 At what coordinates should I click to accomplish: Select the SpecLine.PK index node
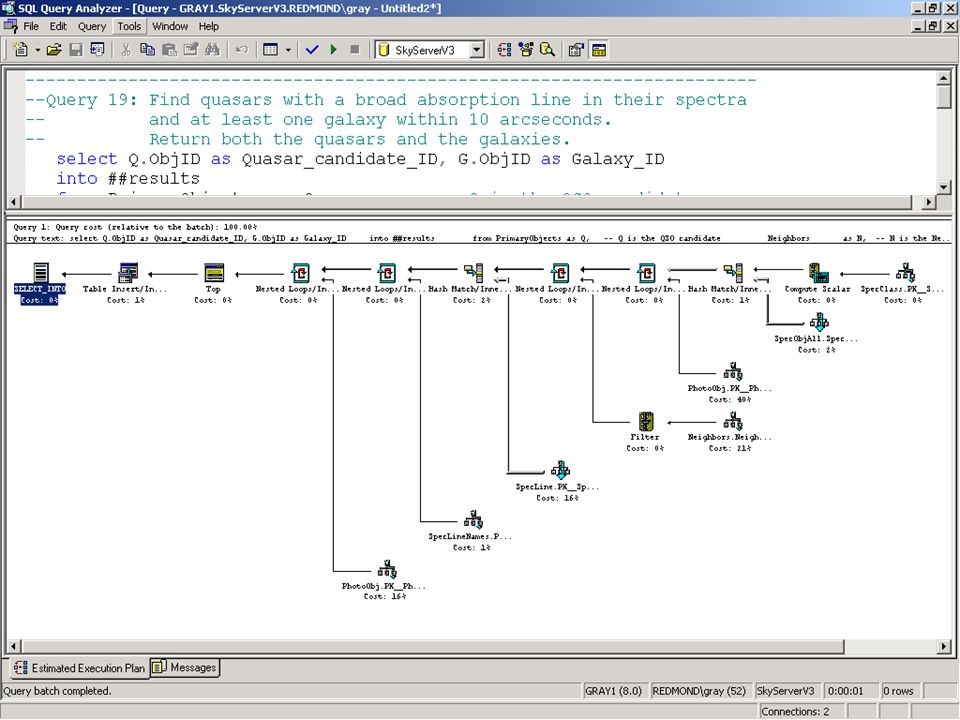point(558,481)
